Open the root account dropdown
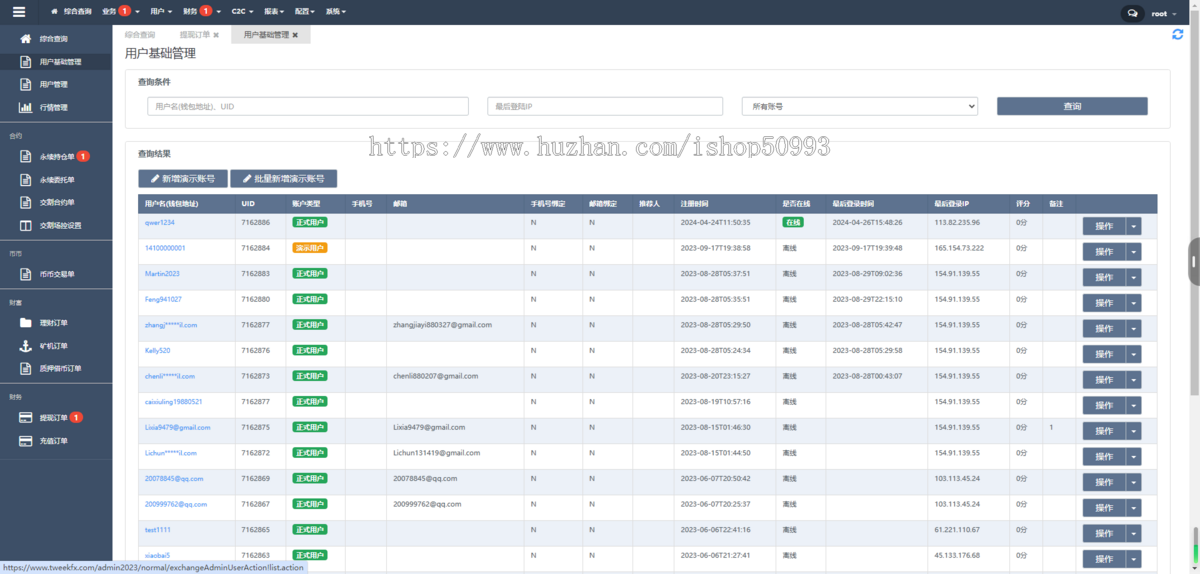The height and width of the screenshot is (574, 1200). (x=1163, y=14)
